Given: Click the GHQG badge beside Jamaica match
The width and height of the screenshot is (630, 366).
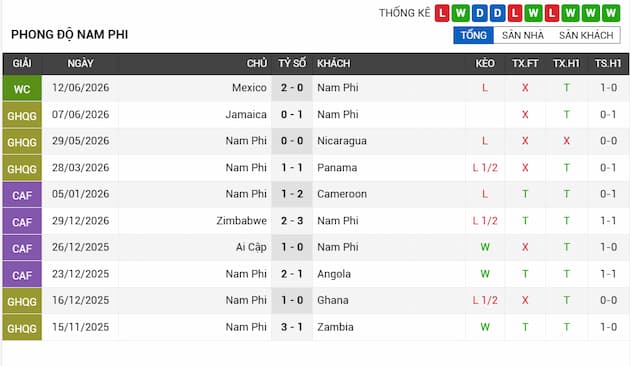Looking at the screenshot, I should click(x=22, y=115).
